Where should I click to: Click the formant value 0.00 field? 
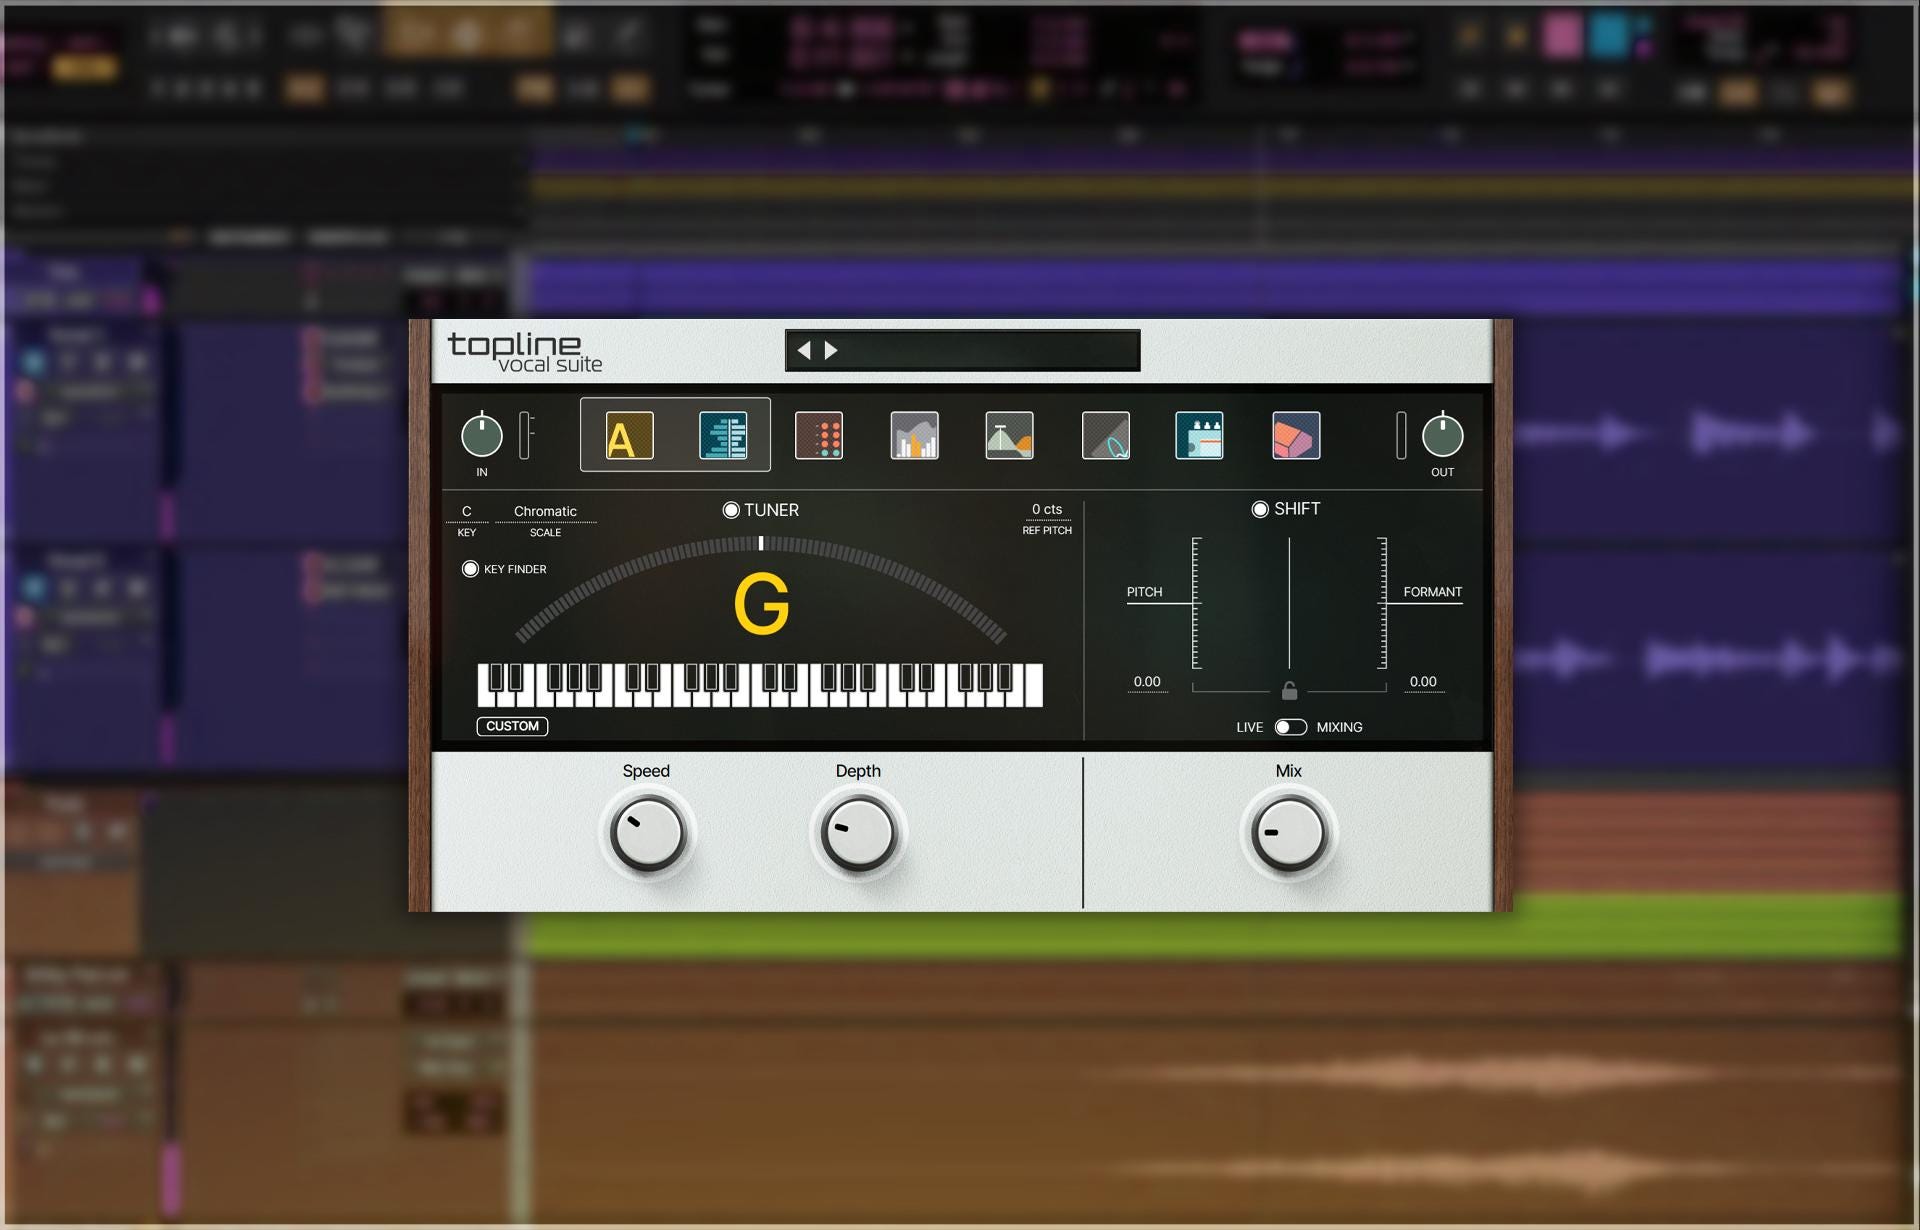[x=1423, y=682]
